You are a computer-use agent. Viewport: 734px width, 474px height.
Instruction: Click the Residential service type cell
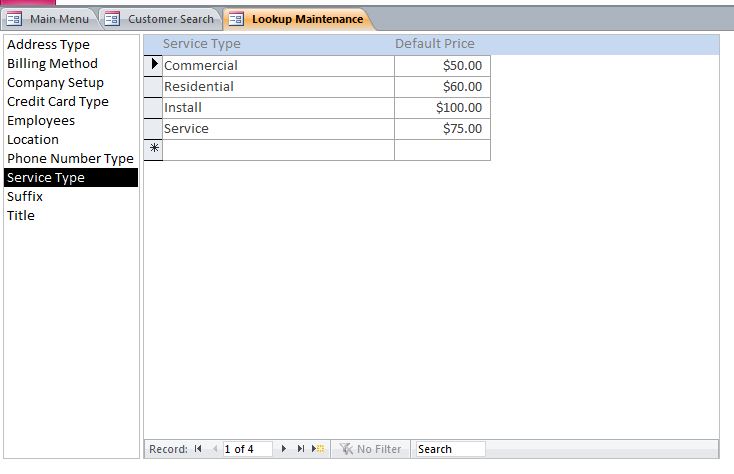279,87
